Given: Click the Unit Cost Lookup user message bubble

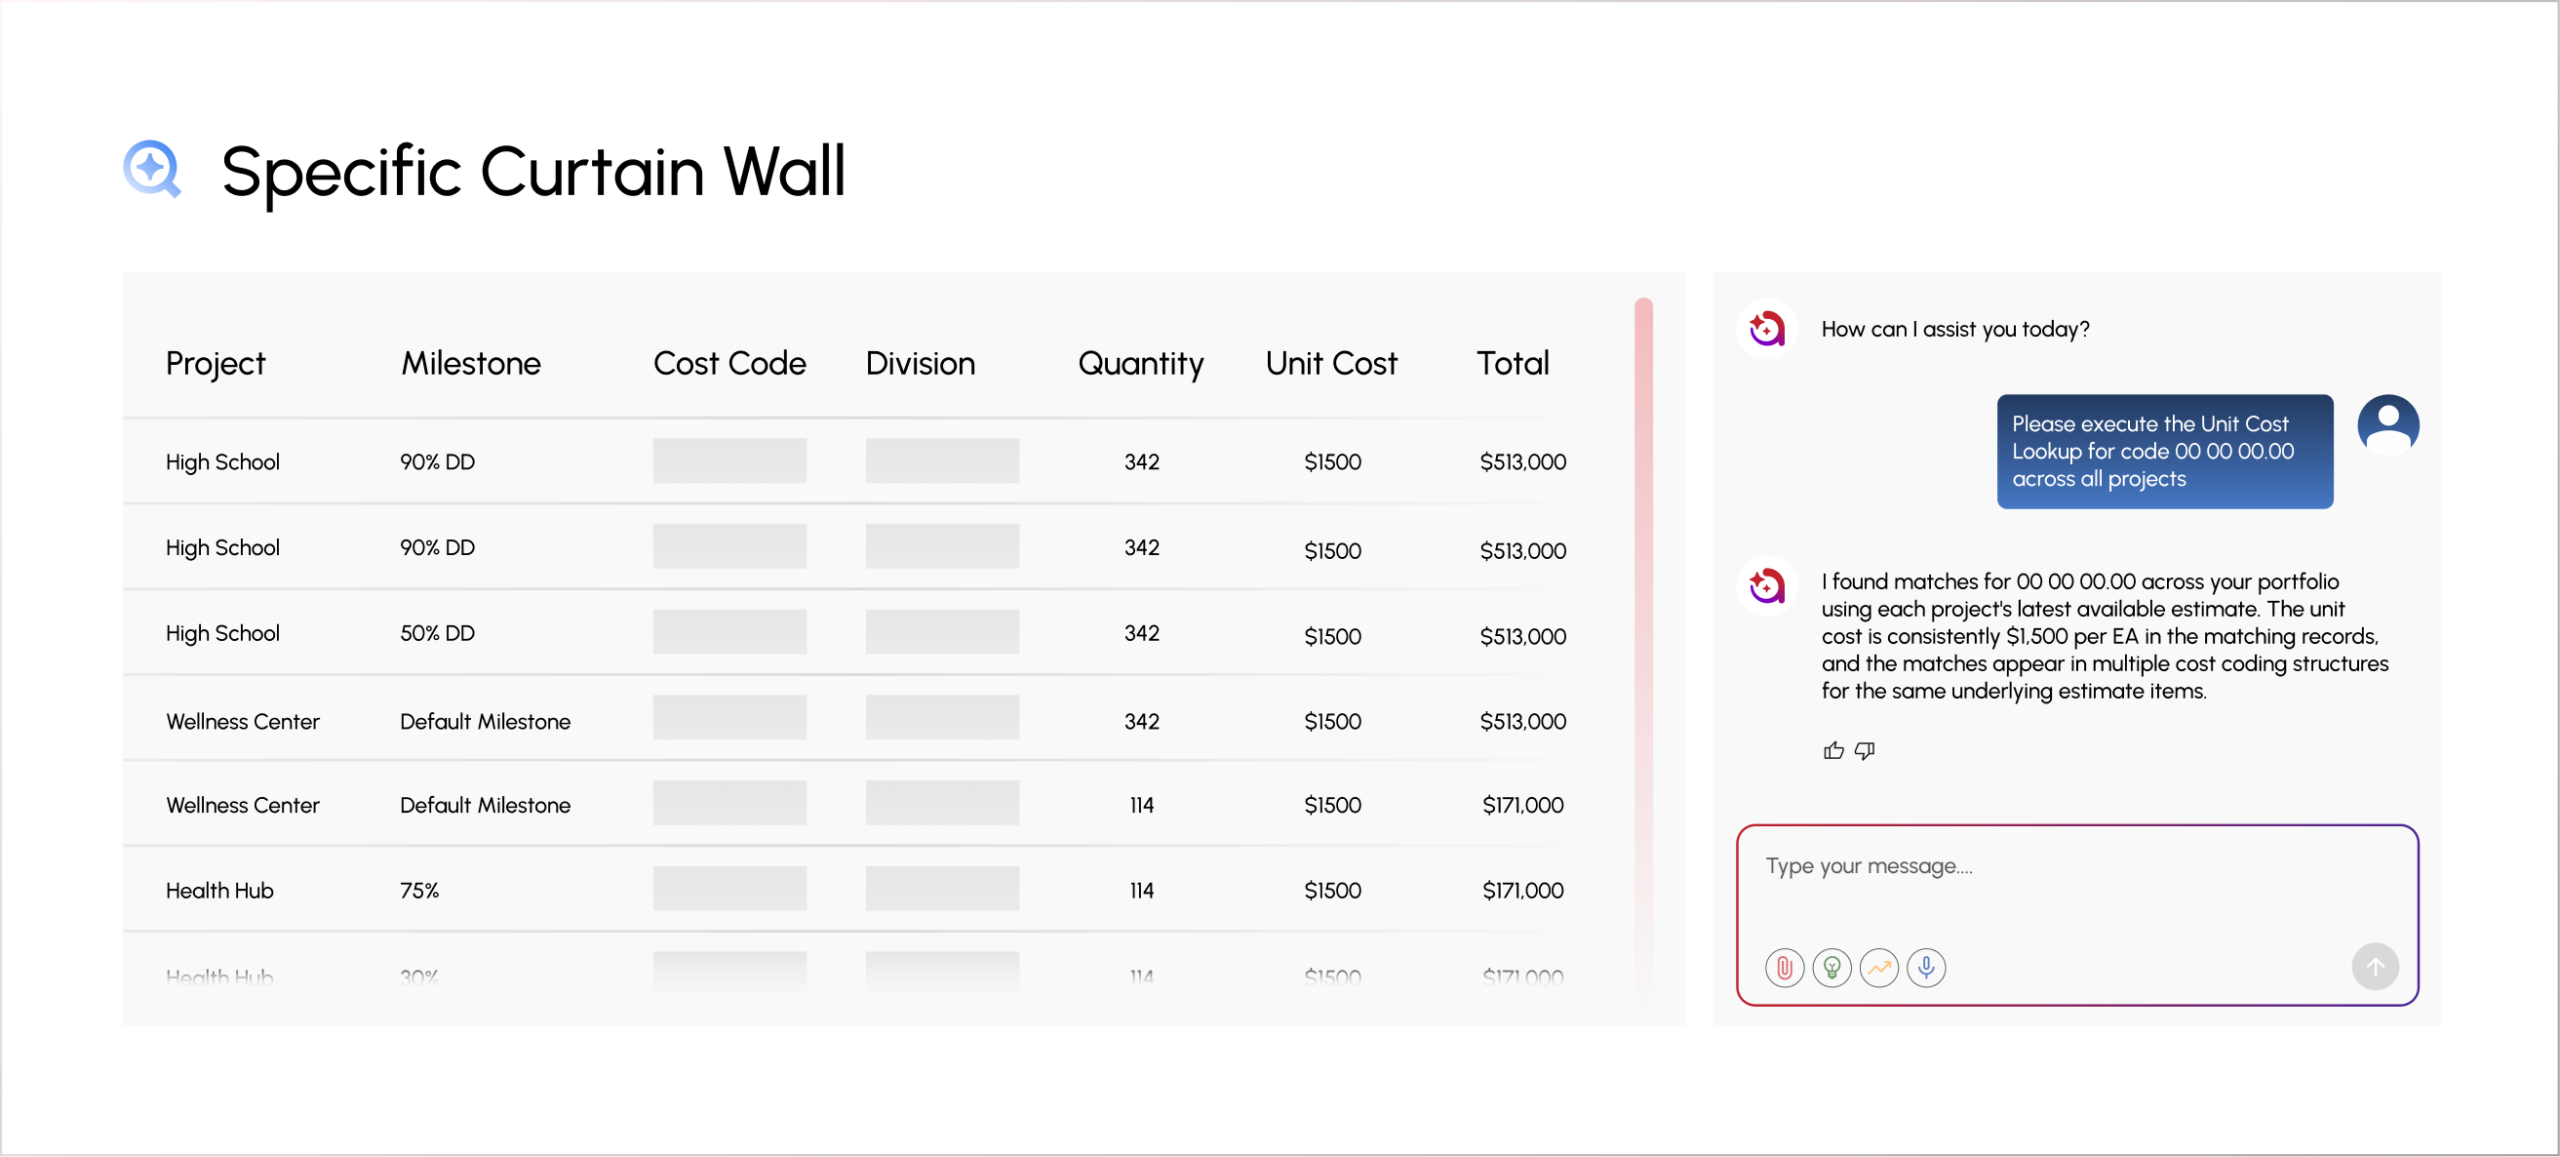Looking at the screenshot, I should click(2165, 451).
